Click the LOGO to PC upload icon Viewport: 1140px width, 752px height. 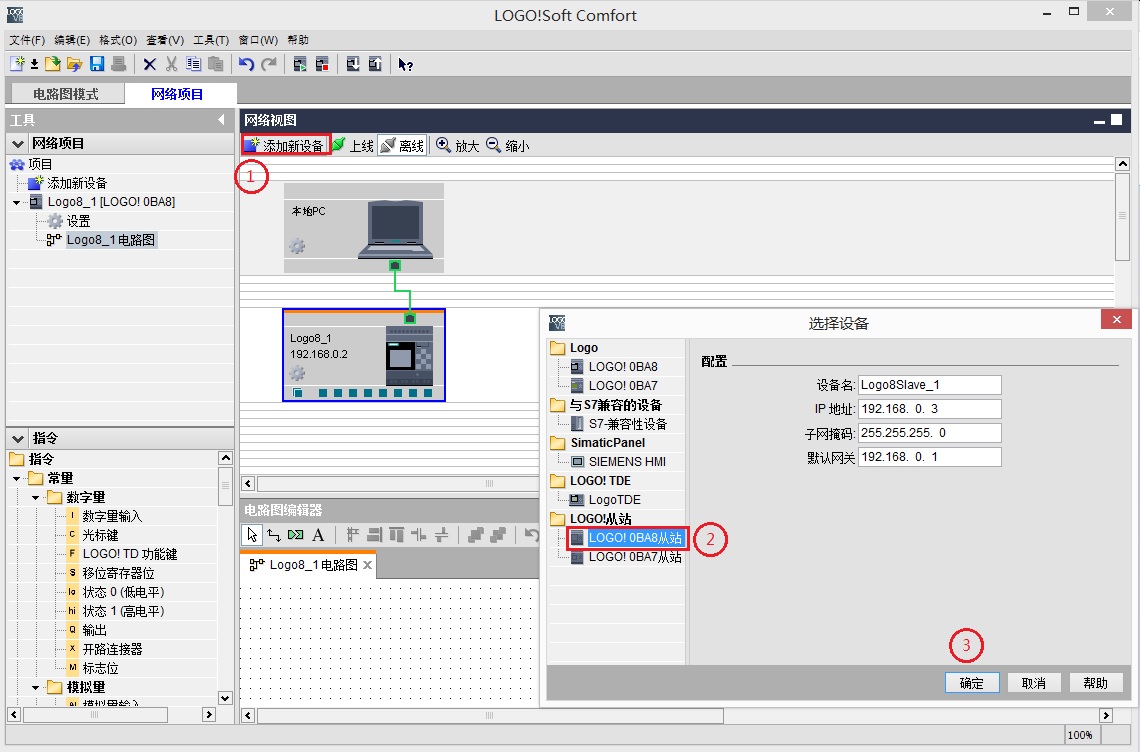(375, 64)
